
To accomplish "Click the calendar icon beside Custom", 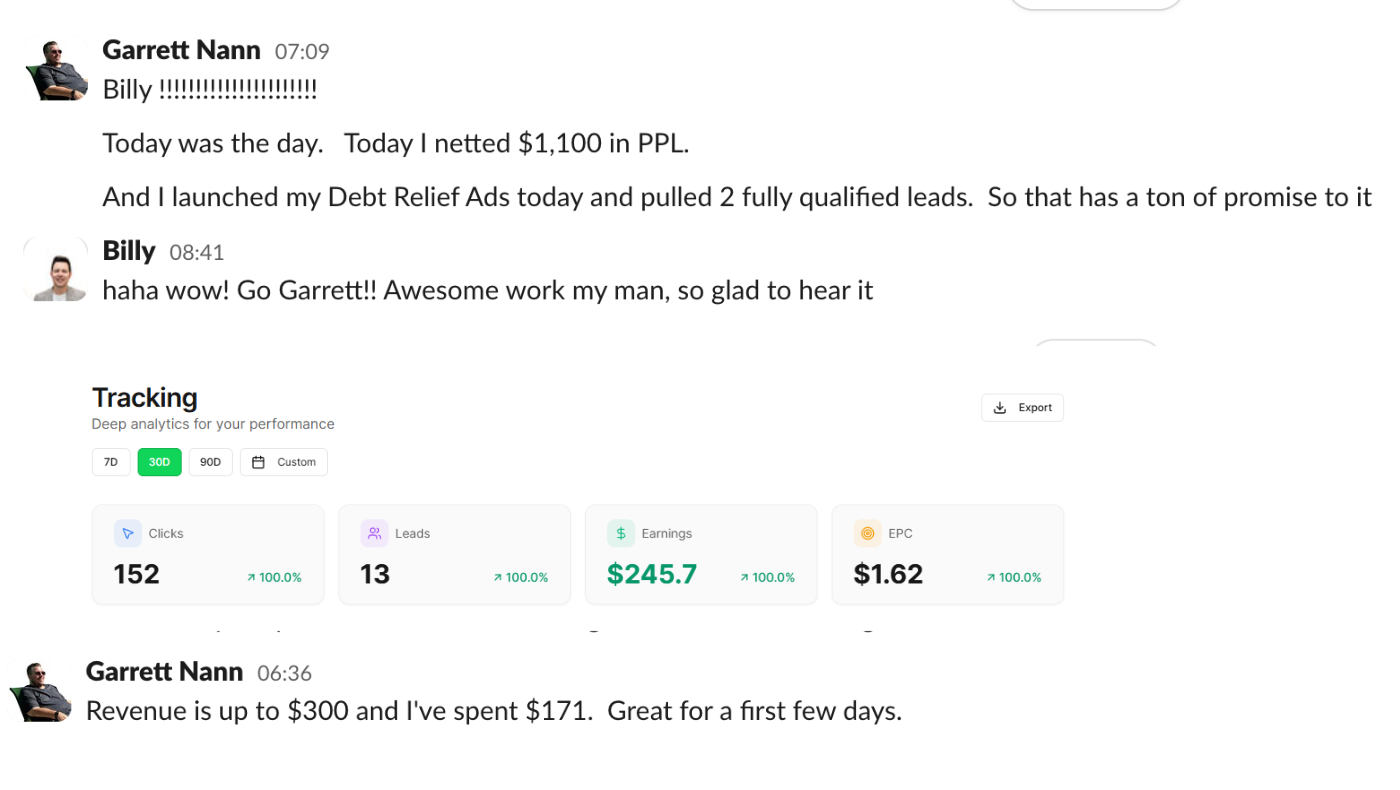I will pos(258,462).
